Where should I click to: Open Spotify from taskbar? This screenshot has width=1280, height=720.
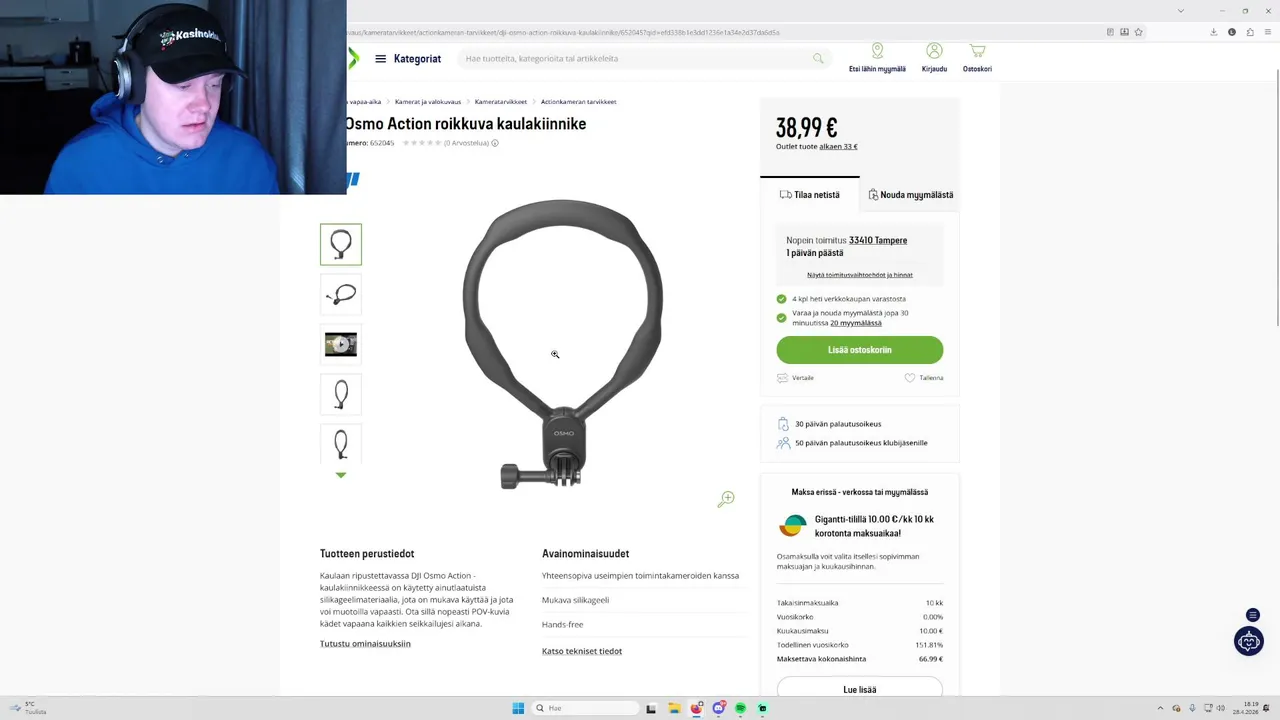pos(741,708)
